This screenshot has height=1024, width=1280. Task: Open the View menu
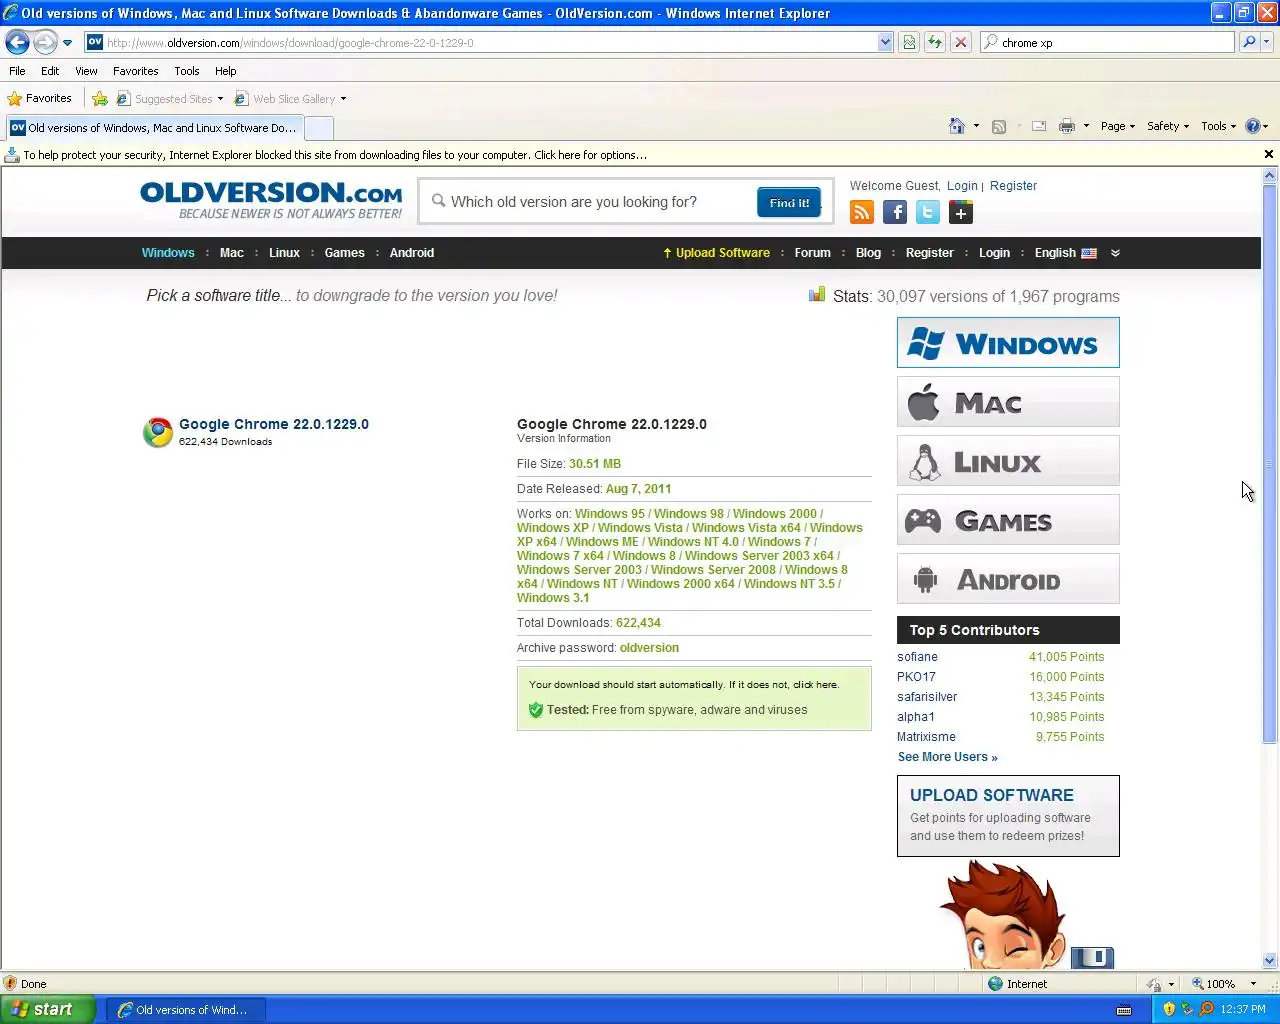pyautogui.click(x=86, y=71)
